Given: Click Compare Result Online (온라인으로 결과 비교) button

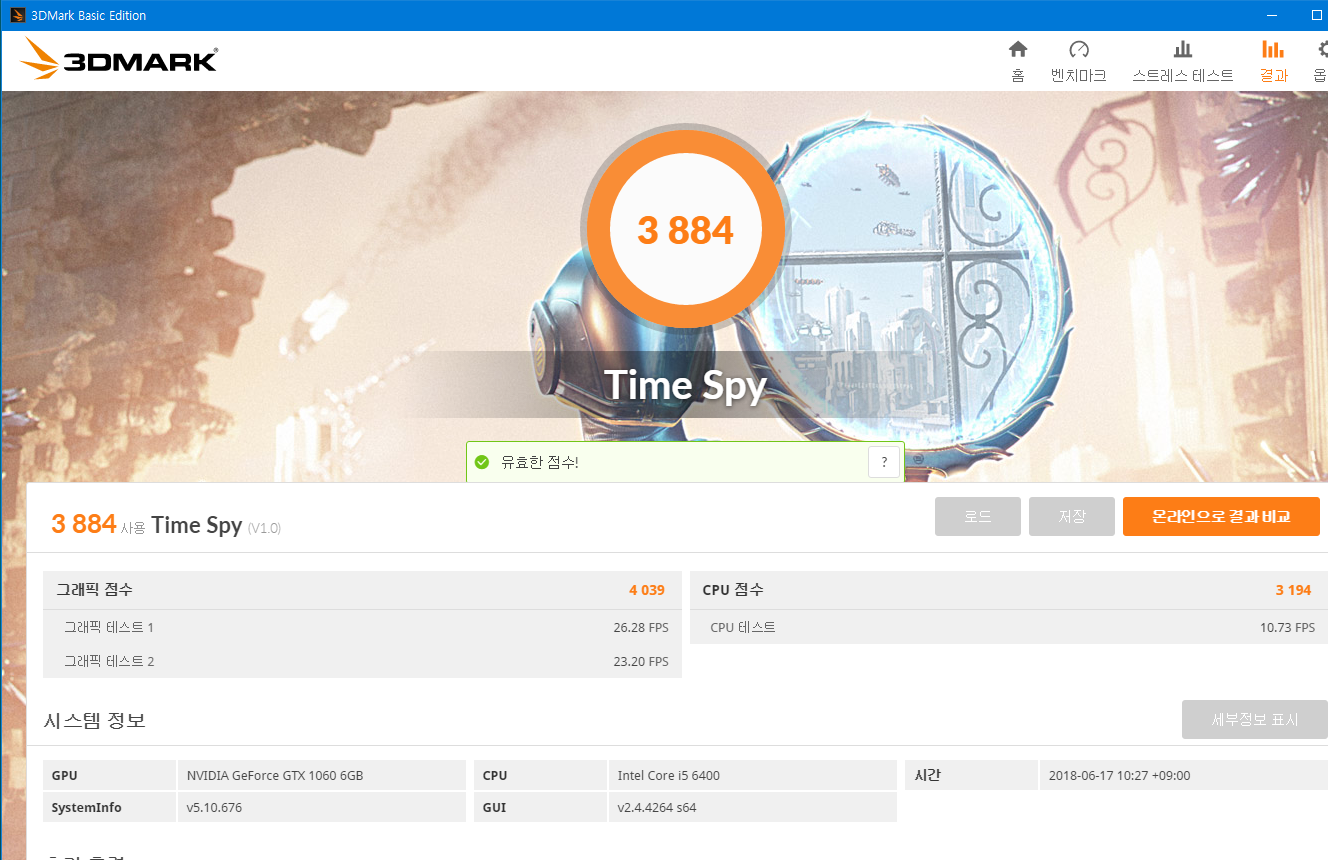Looking at the screenshot, I should tap(1221, 517).
